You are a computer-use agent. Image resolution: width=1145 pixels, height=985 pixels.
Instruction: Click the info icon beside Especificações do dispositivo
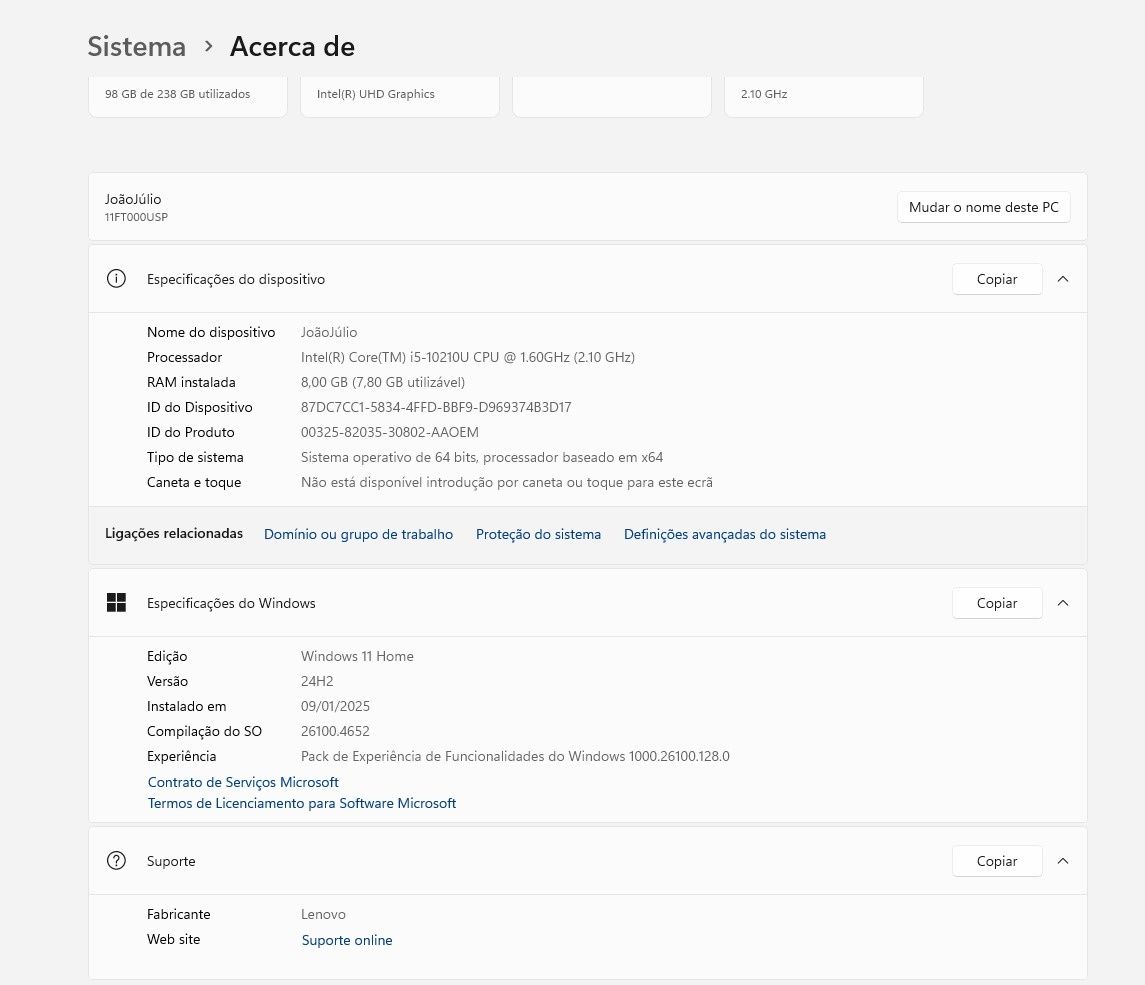[x=116, y=279]
